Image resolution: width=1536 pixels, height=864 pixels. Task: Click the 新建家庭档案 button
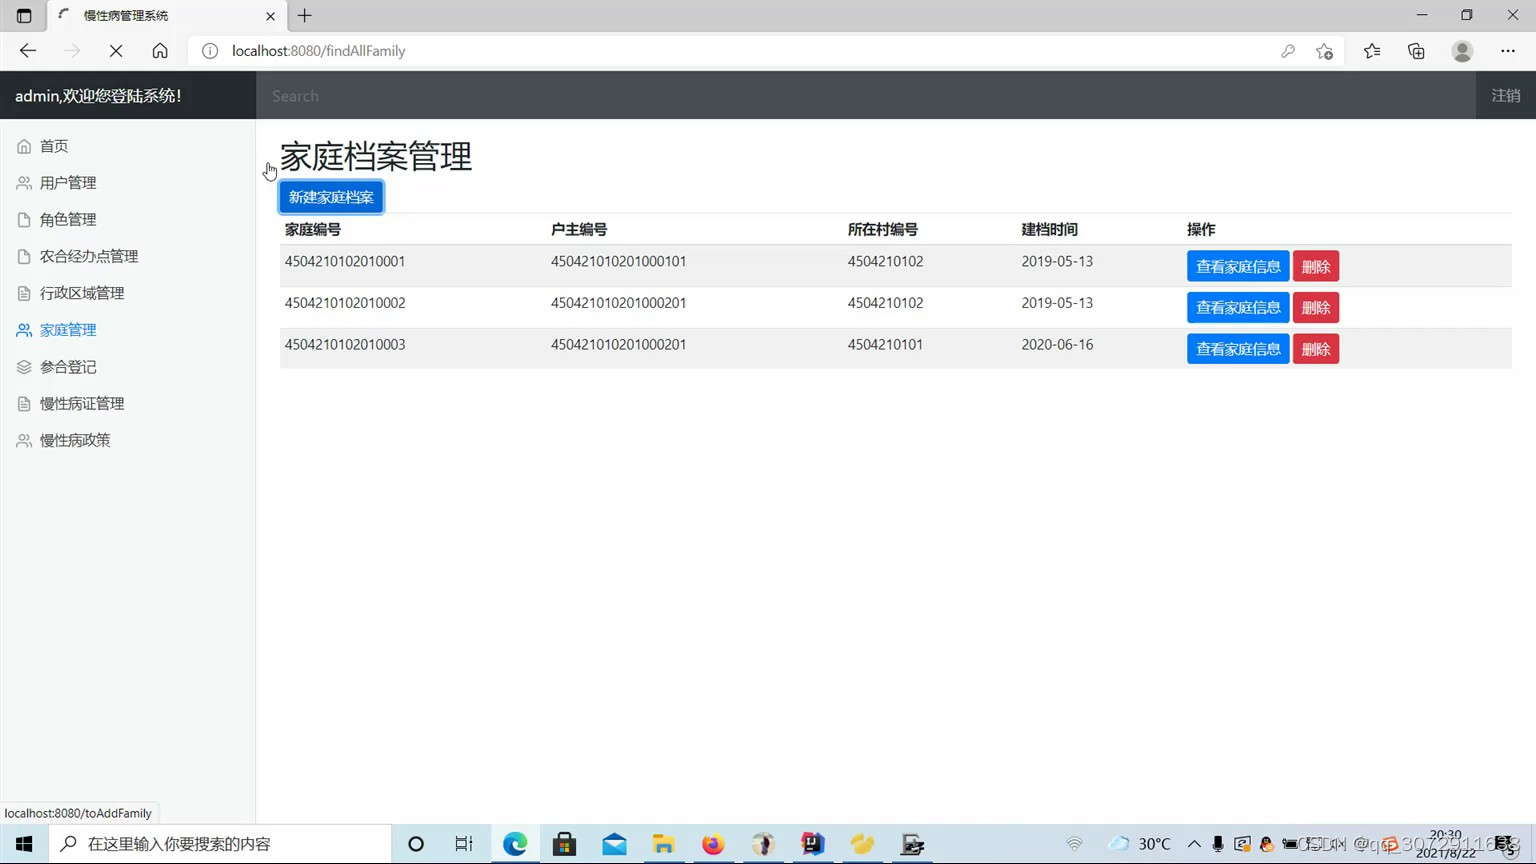point(331,197)
